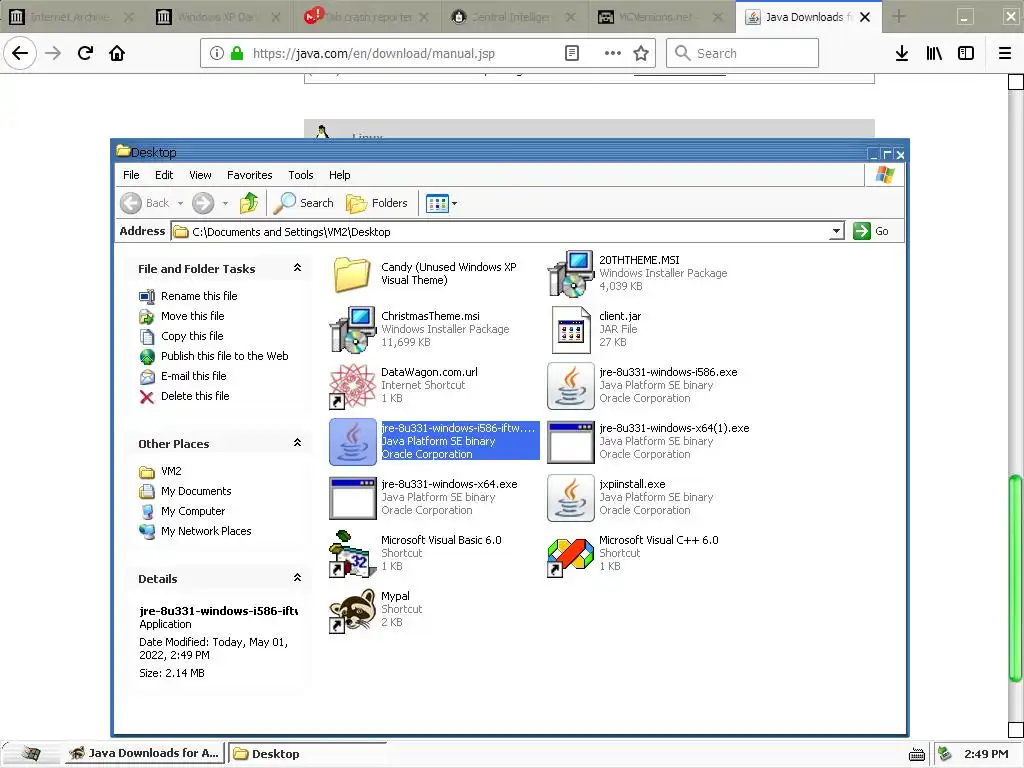Open the Forward history dropdown arrow
Screen dimensions: 1024x768
pyautogui.click(x=225, y=204)
